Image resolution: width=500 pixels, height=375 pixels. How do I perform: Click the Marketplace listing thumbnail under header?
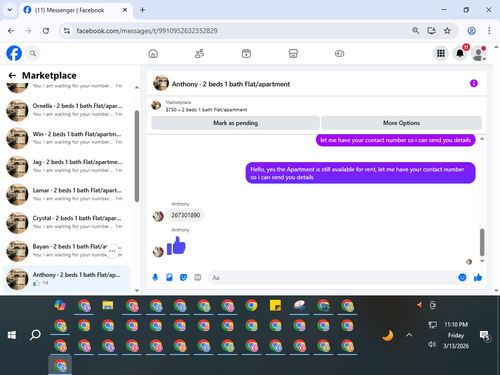tap(156, 105)
